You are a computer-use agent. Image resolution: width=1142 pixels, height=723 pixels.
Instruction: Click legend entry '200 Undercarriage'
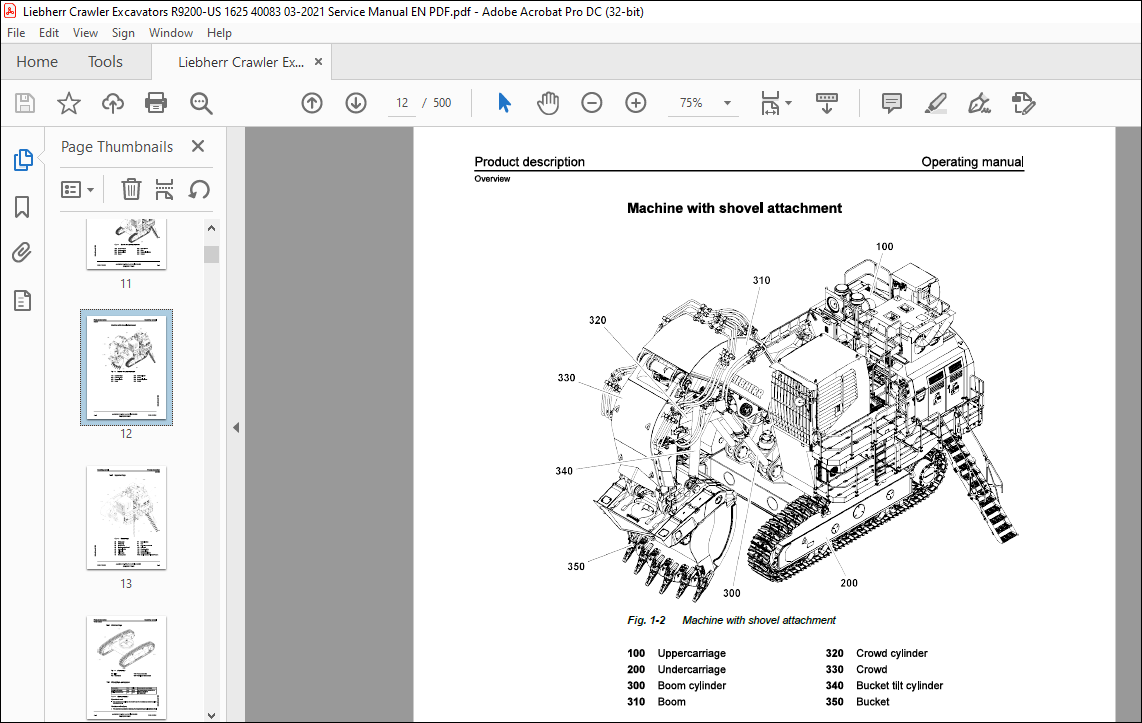pos(677,669)
